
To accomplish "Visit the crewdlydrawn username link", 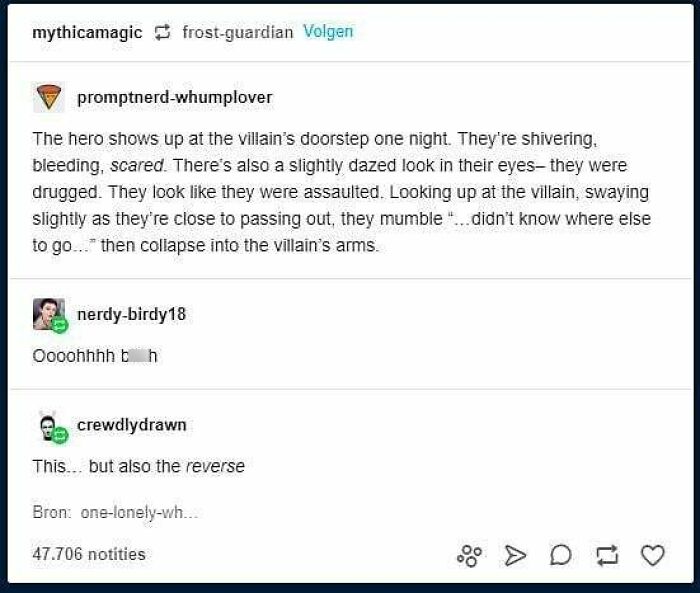I will tap(132, 425).
